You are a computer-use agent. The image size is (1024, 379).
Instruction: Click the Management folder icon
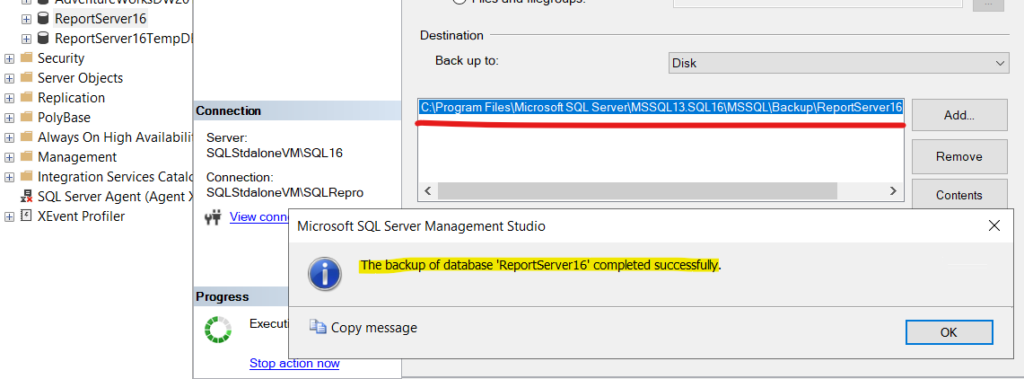[26, 157]
